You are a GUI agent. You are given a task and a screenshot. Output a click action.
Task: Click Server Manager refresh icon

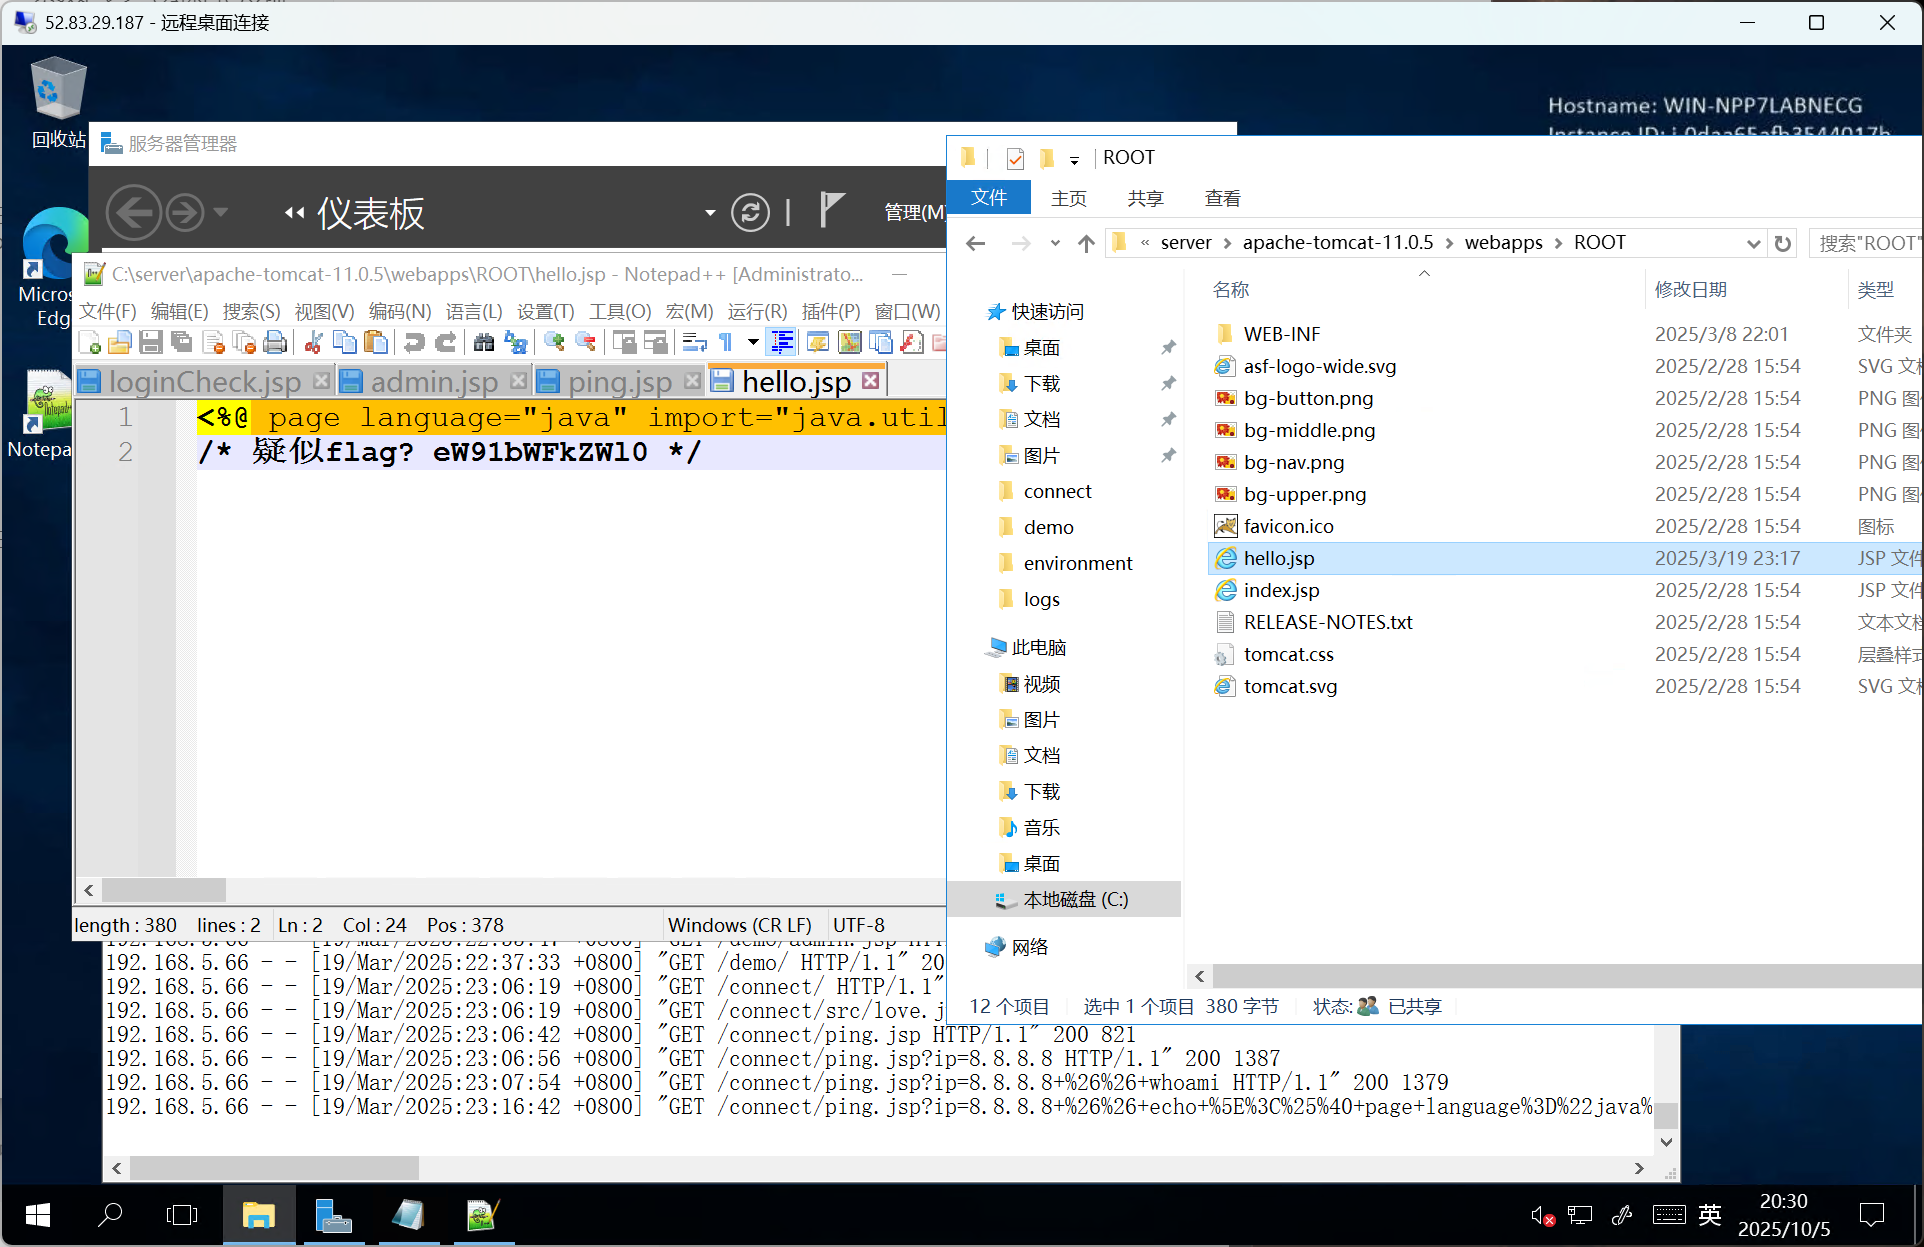750,212
